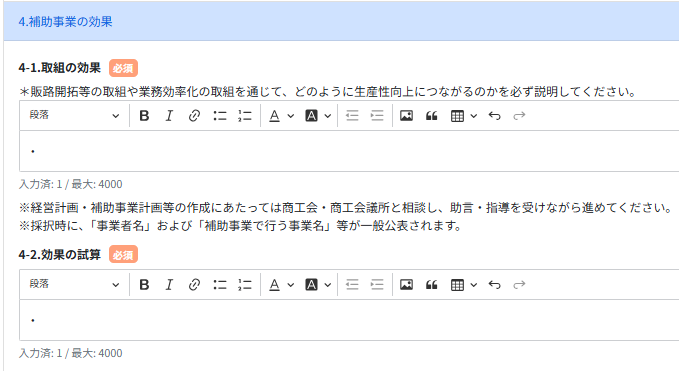Click 必須 badge next to 4-2.効果の試算
Viewport: 679px width, 371px height.
click(x=123, y=255)
